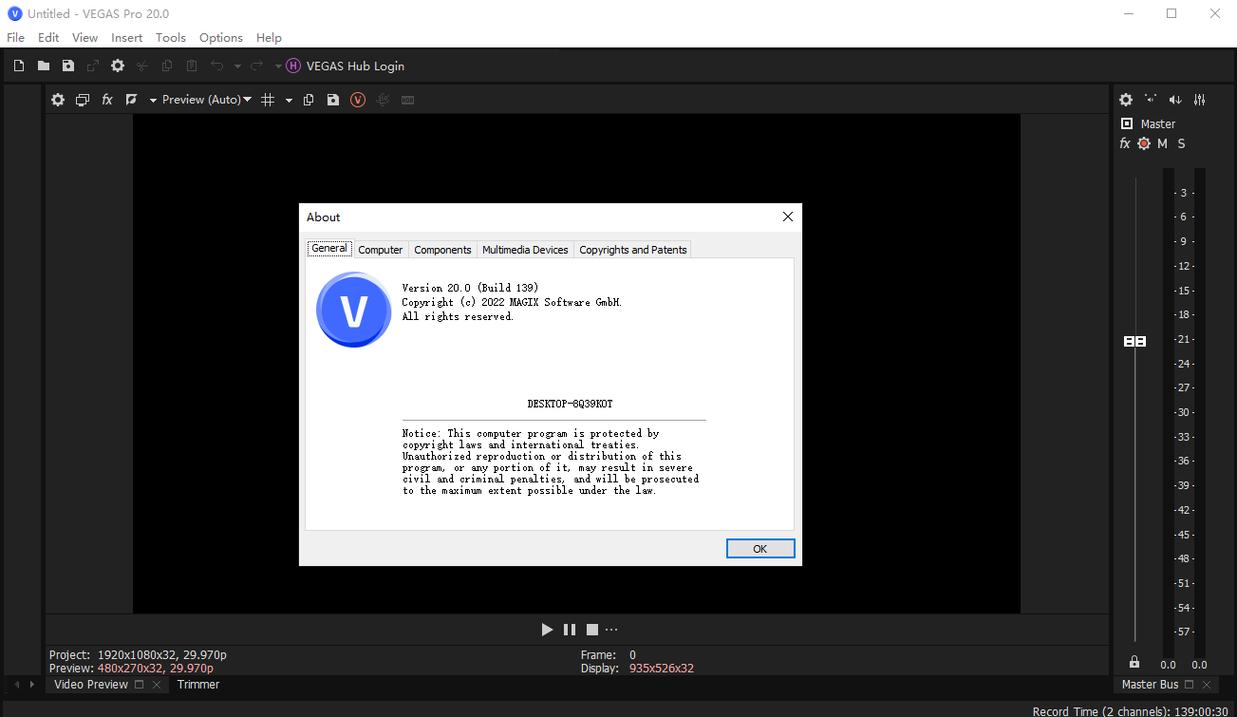Click the Split Screen View icon
Screen dimensions: 1237x717
click(131, 100)
